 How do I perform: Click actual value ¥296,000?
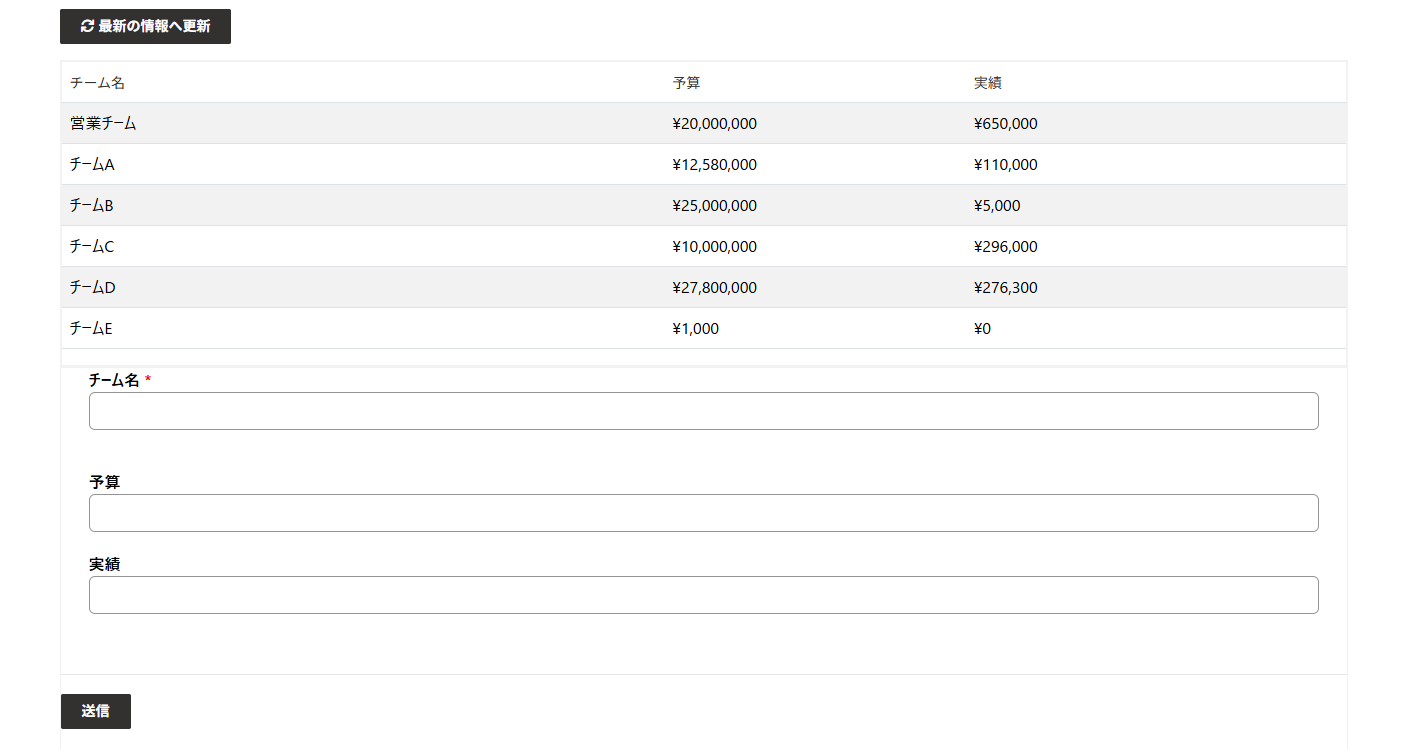[x=1006, y=247]
